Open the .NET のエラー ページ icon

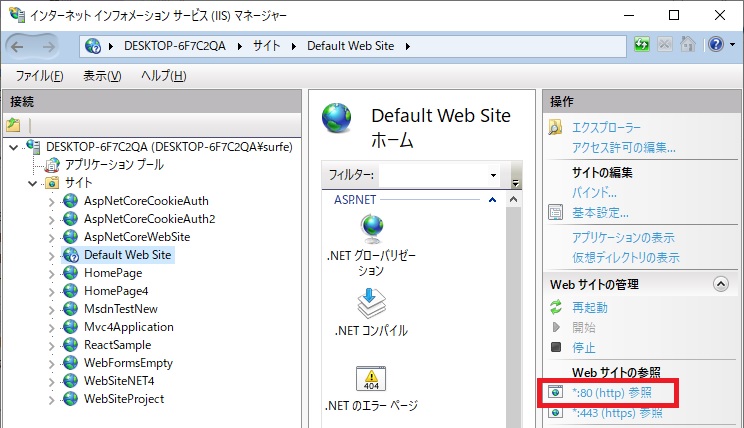click(x=371, y=379)
